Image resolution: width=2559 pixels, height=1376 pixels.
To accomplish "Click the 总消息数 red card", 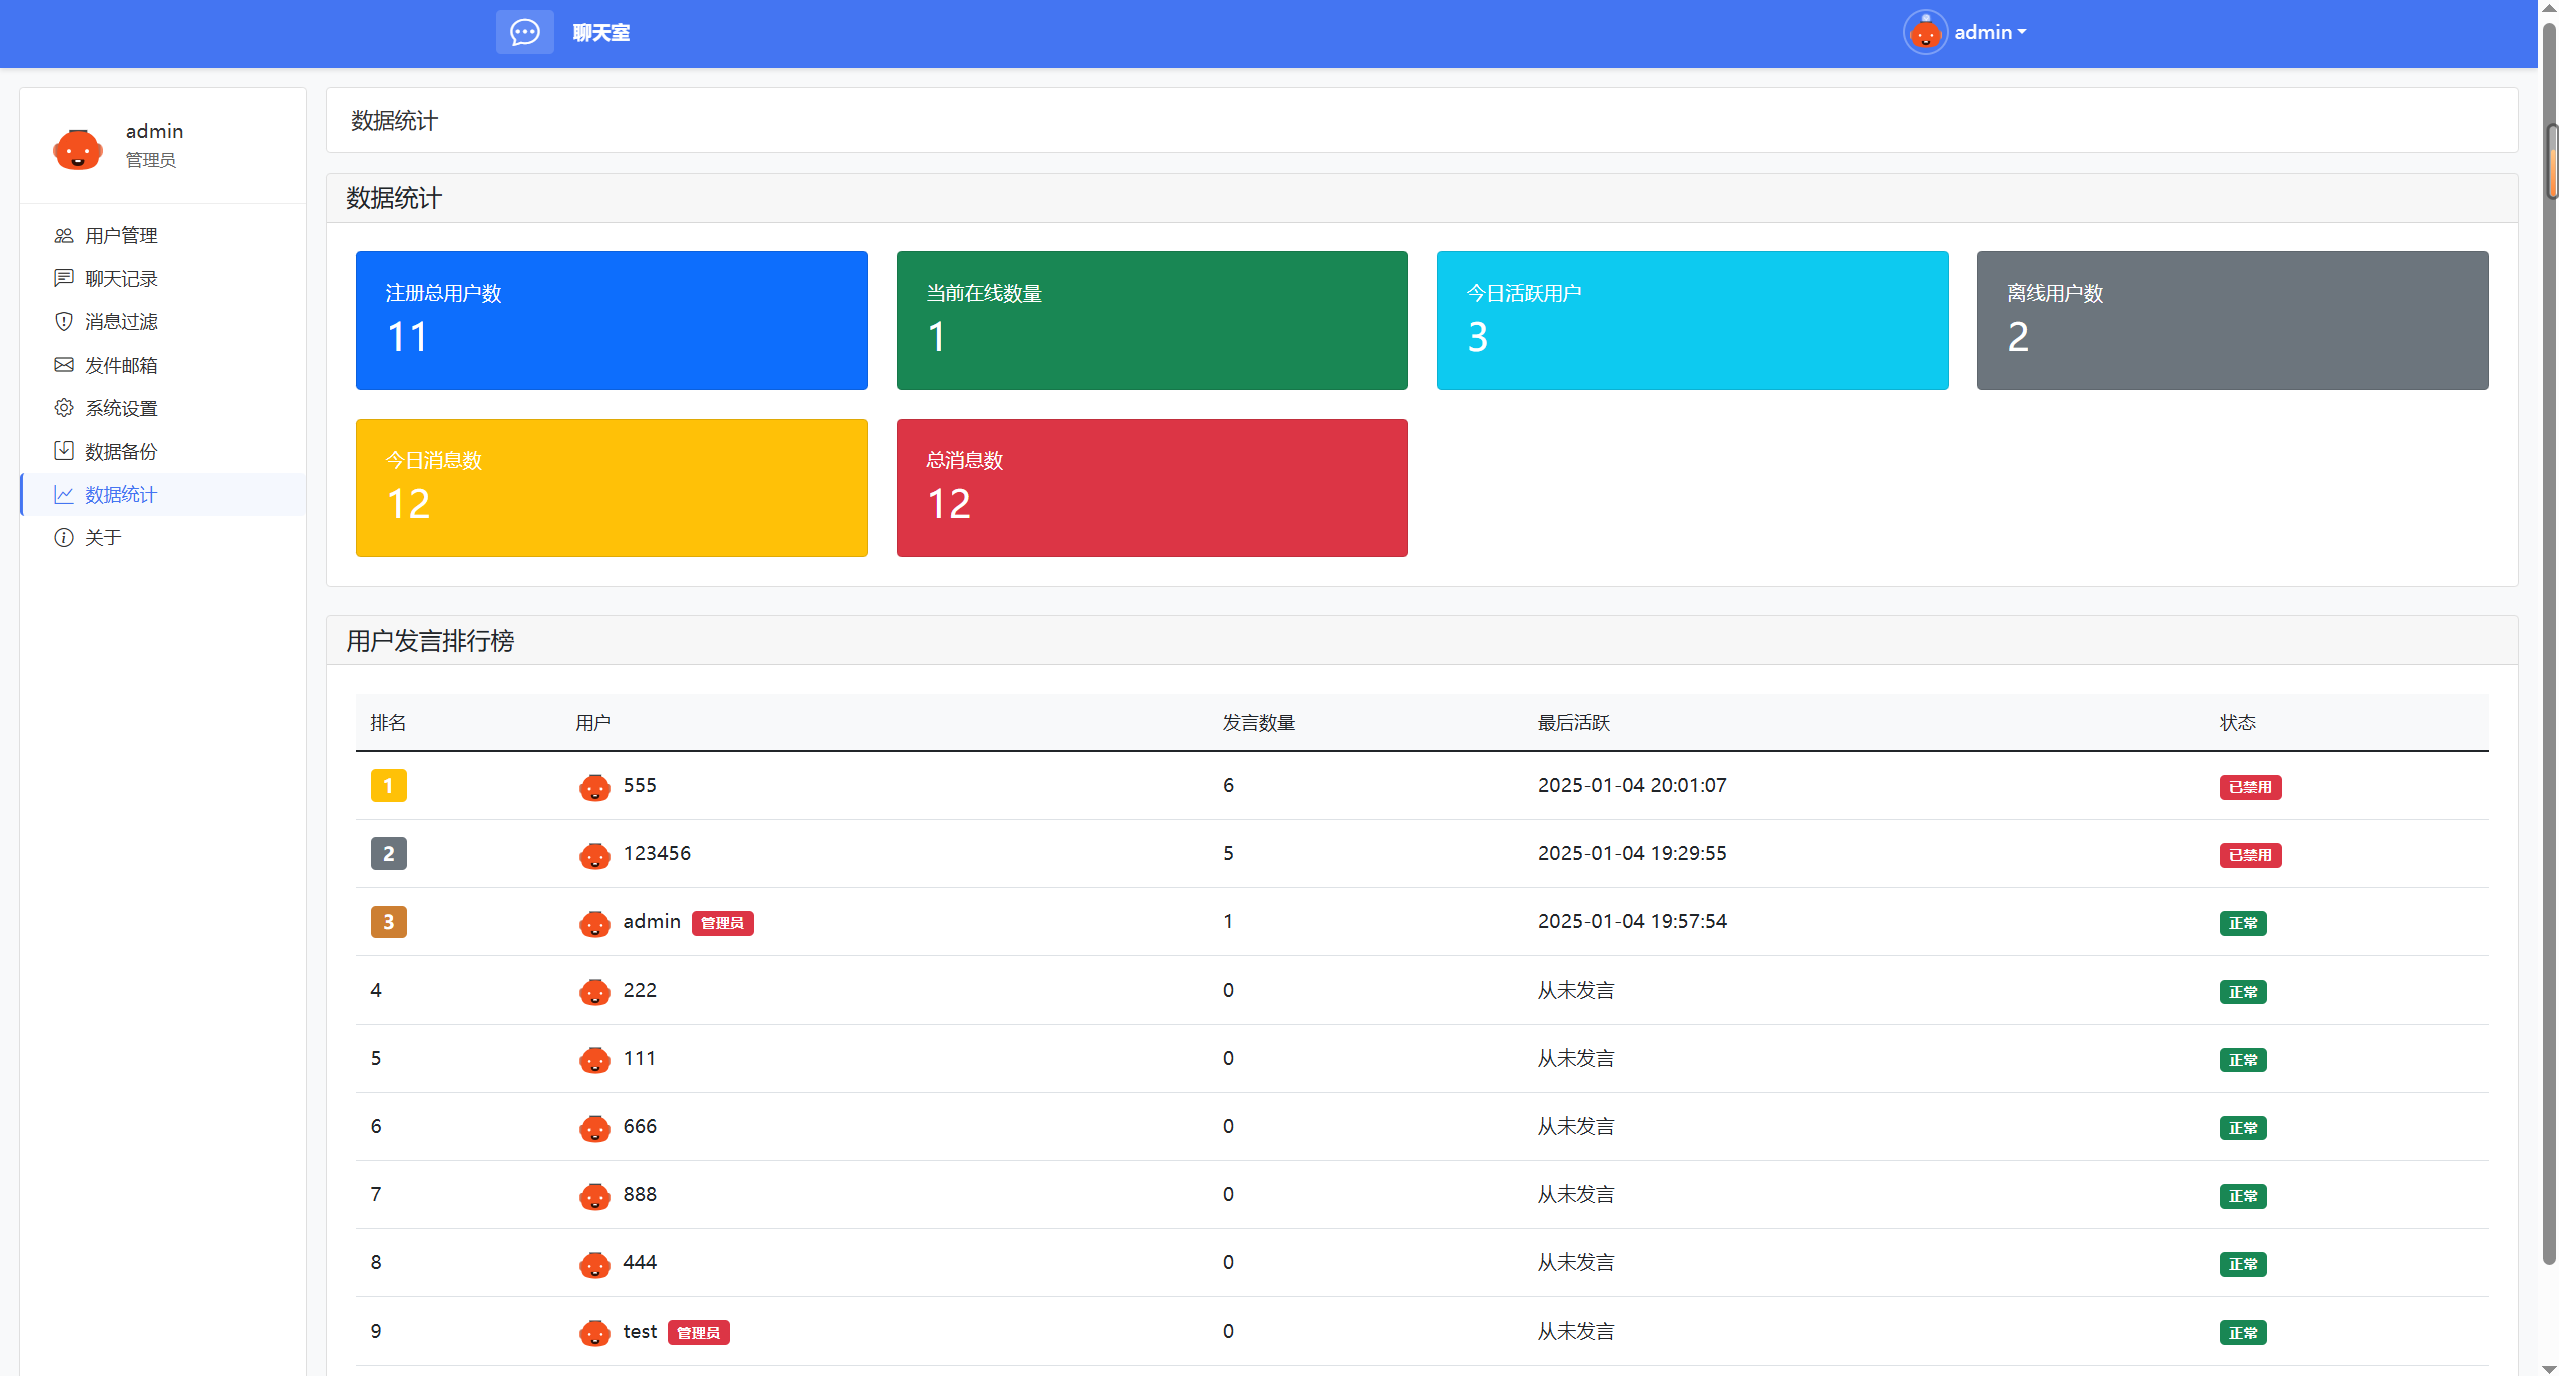I will 1151,487.
